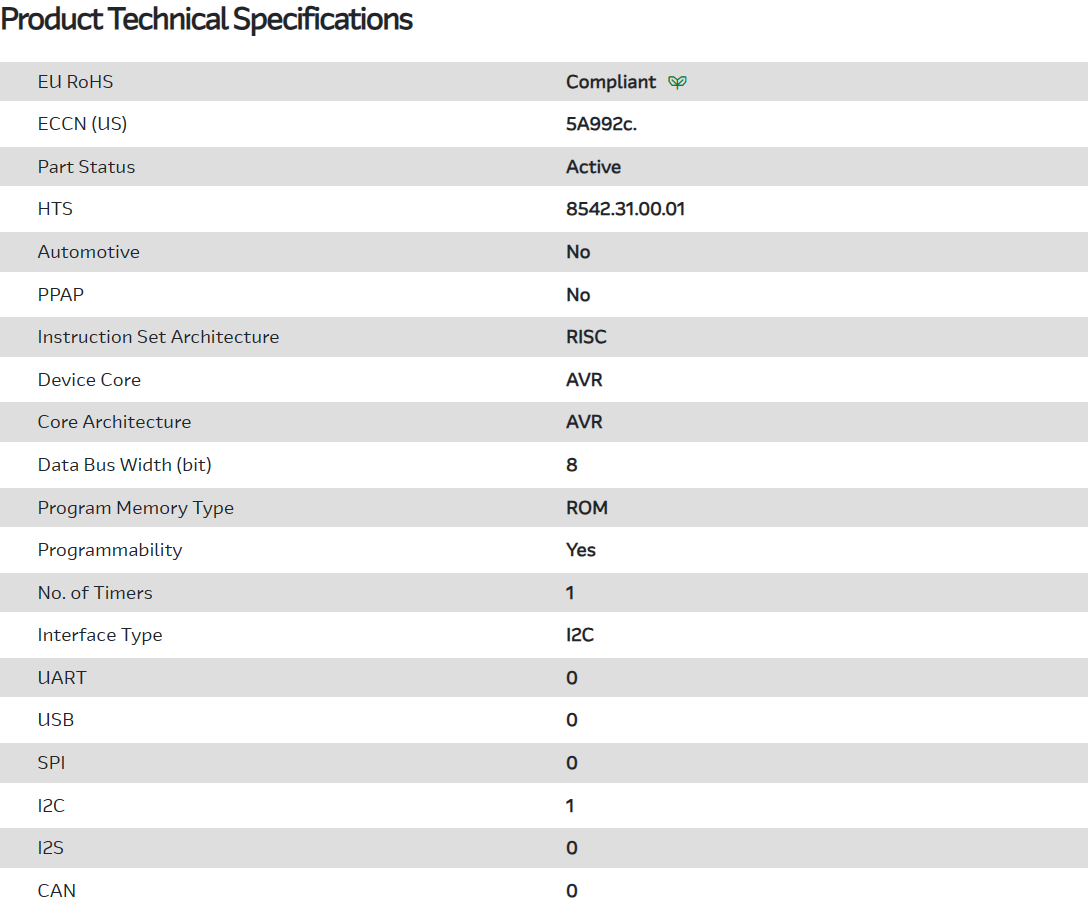This screenshot has height=903, width=1088.
Task: Click the ECCN value 5A992c.
Action: (601, 125)
